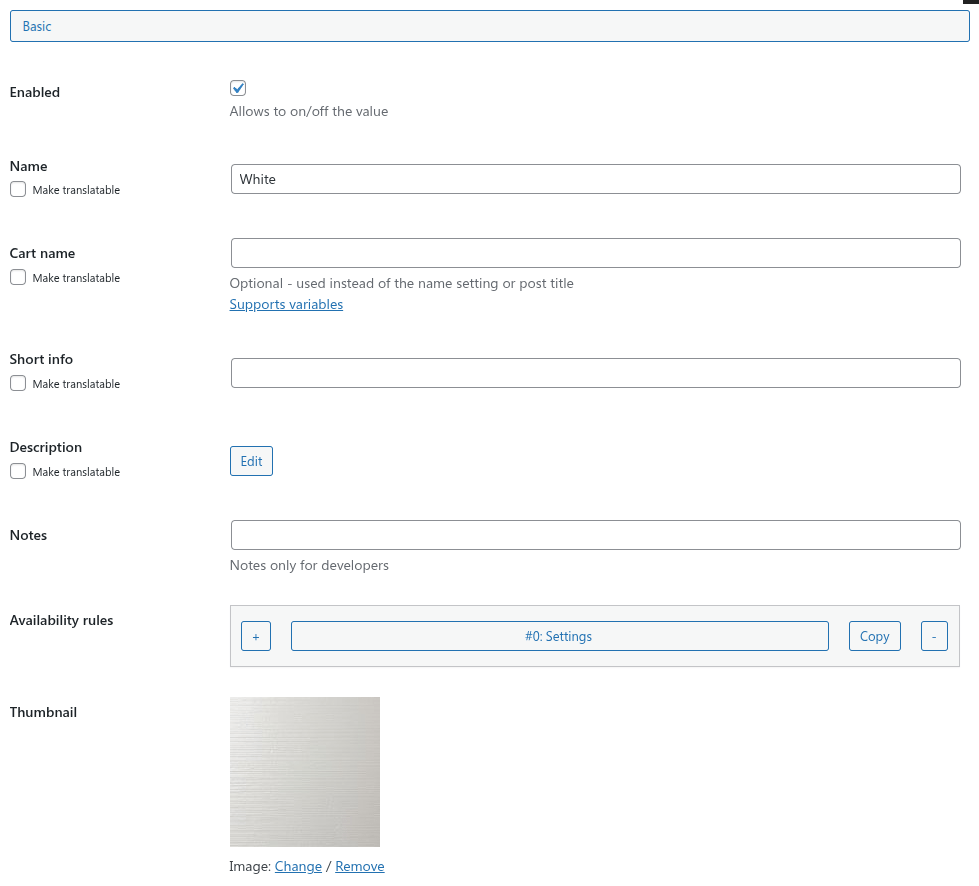Select the Notes input field
Screen dimensions: 979x886
[x=595, y=535]
